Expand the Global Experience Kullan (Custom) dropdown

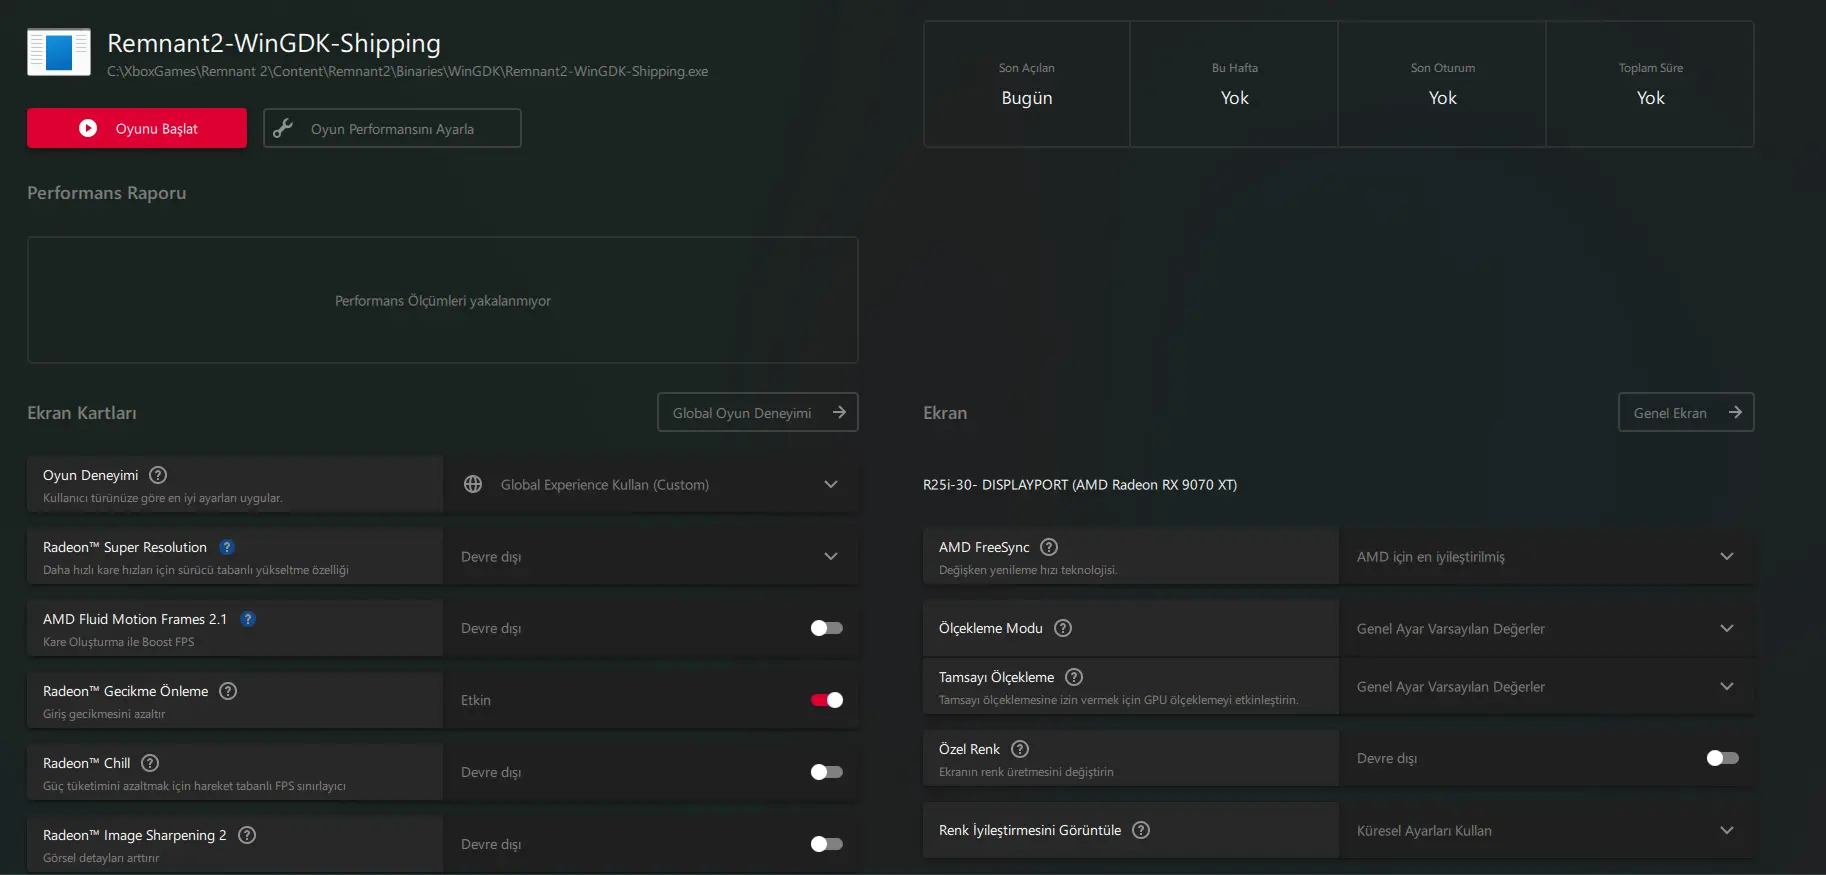coord(651,484)
